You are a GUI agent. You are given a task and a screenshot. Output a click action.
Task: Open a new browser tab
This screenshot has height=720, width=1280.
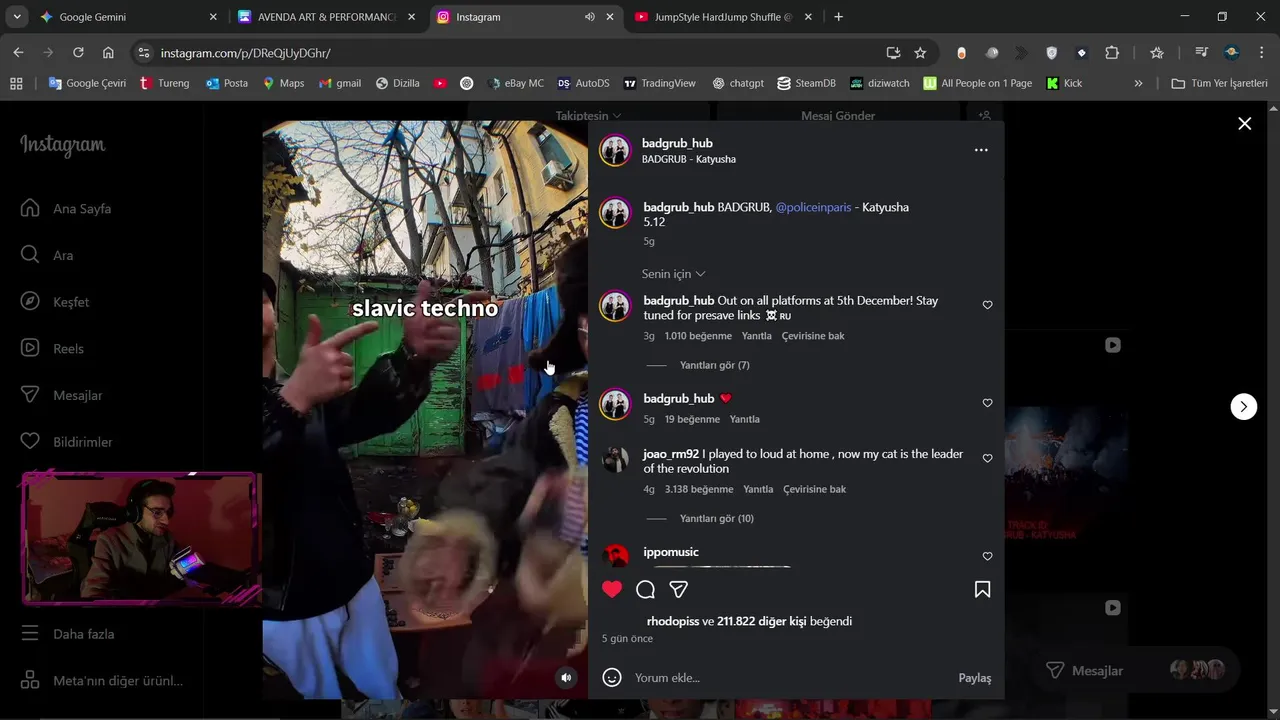[x=838, y=17]
